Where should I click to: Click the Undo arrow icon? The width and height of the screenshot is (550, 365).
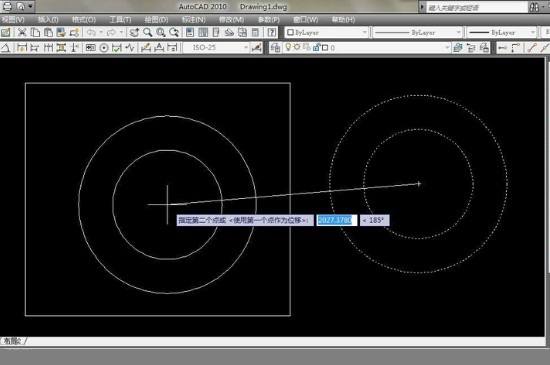91,33
